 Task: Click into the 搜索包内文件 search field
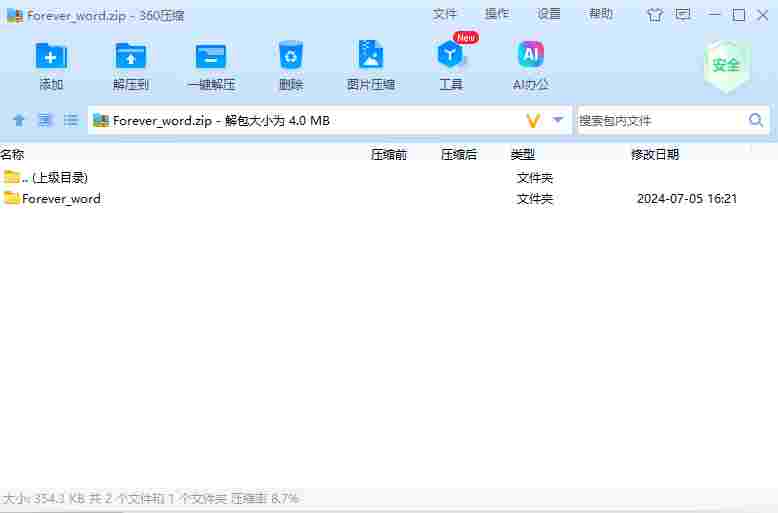coord(660,121)
